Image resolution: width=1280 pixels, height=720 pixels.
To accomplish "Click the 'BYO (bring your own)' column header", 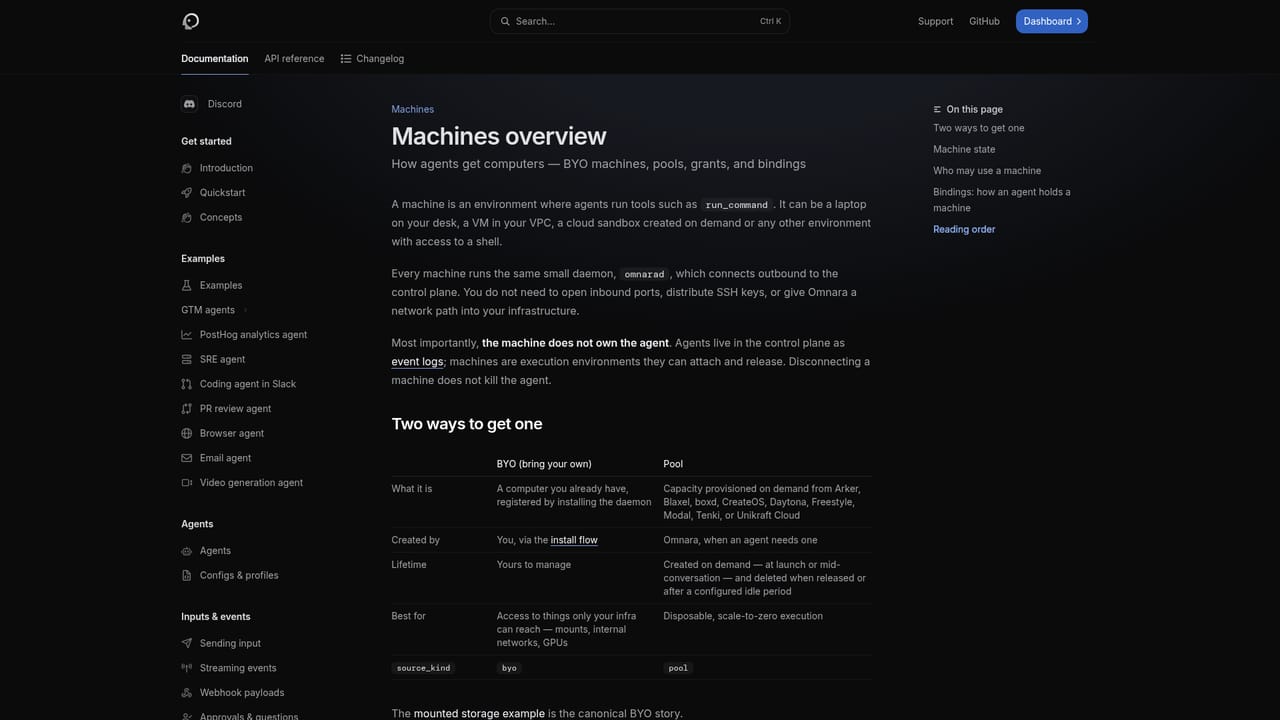I will click(x=544, y=464).
